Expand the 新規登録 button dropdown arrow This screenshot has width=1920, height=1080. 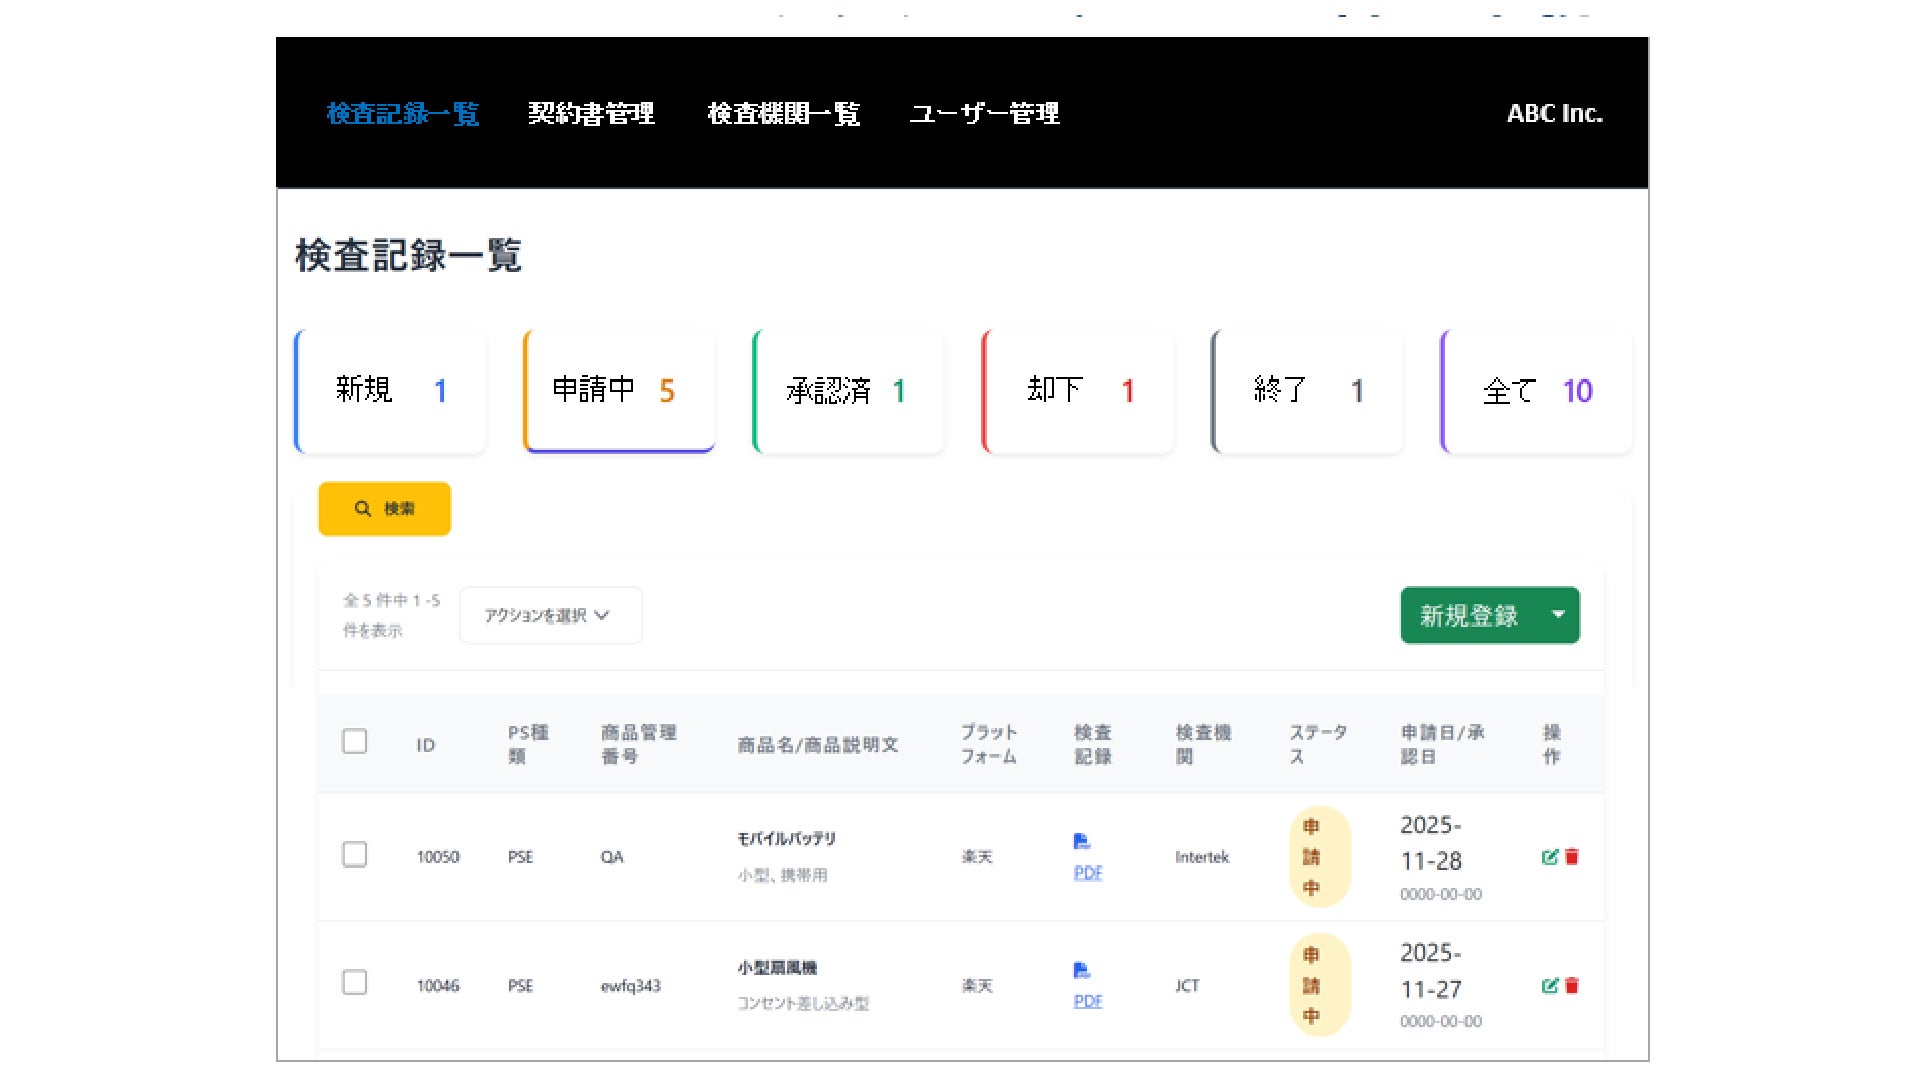click(1558, 615)
